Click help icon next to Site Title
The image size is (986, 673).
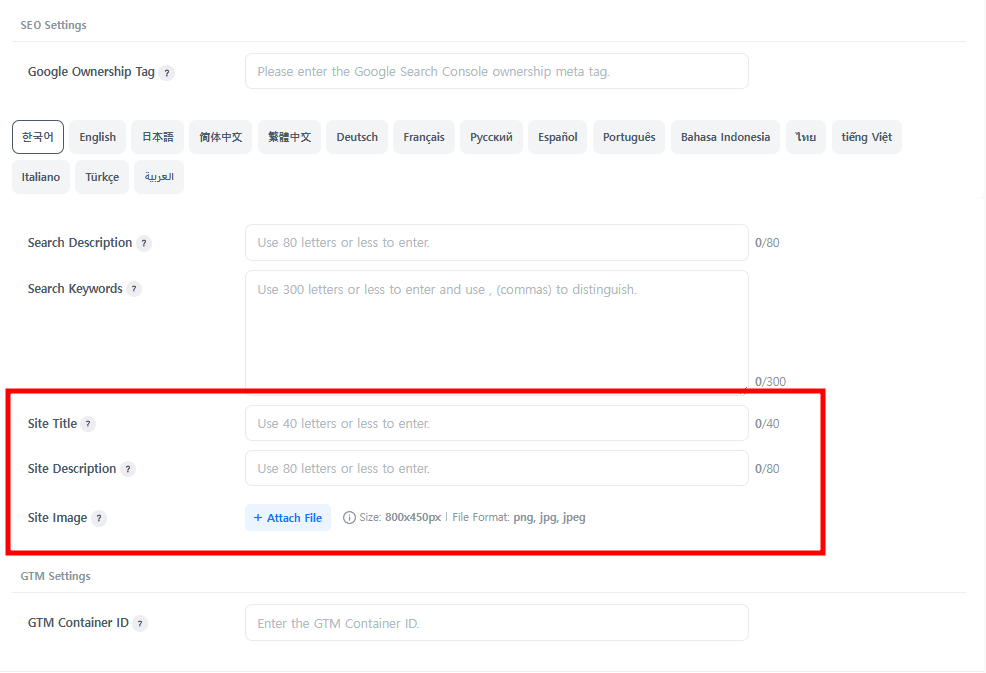click(x=88, y=424)
